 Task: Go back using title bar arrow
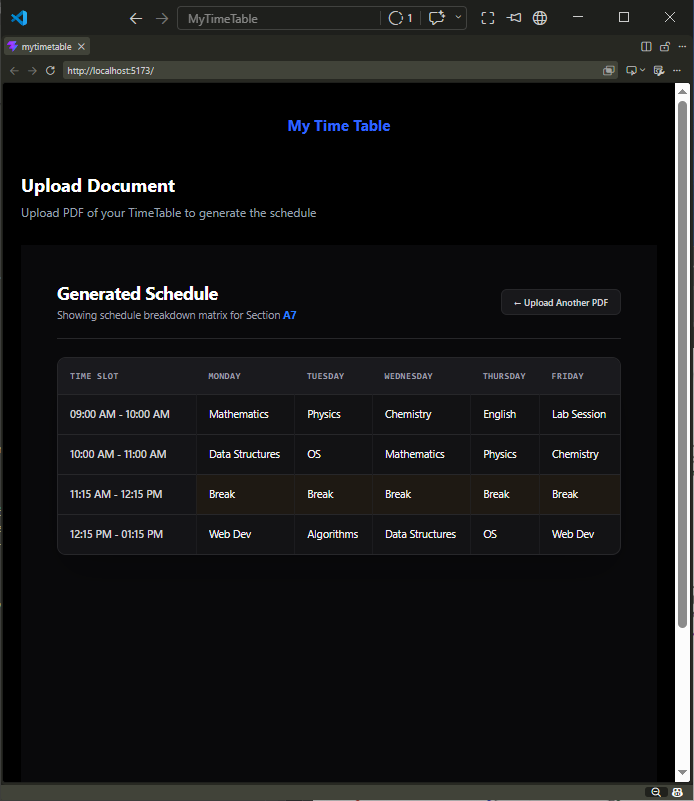(x=136, y=18)
